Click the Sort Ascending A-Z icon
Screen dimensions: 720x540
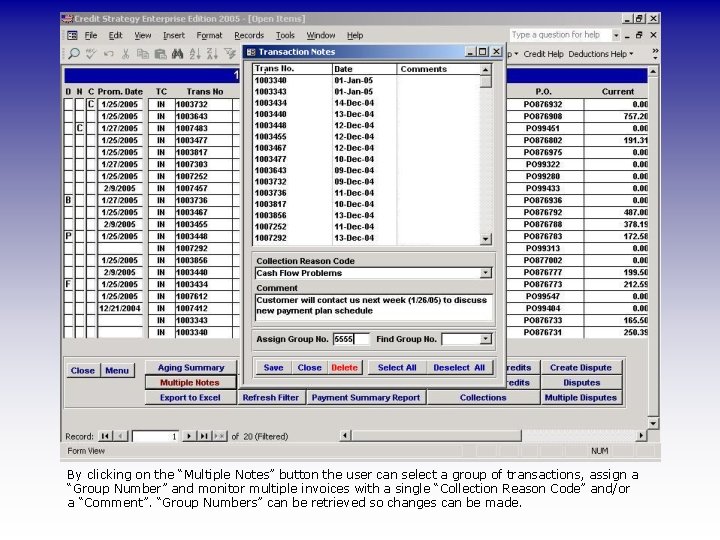click(195, 54)
